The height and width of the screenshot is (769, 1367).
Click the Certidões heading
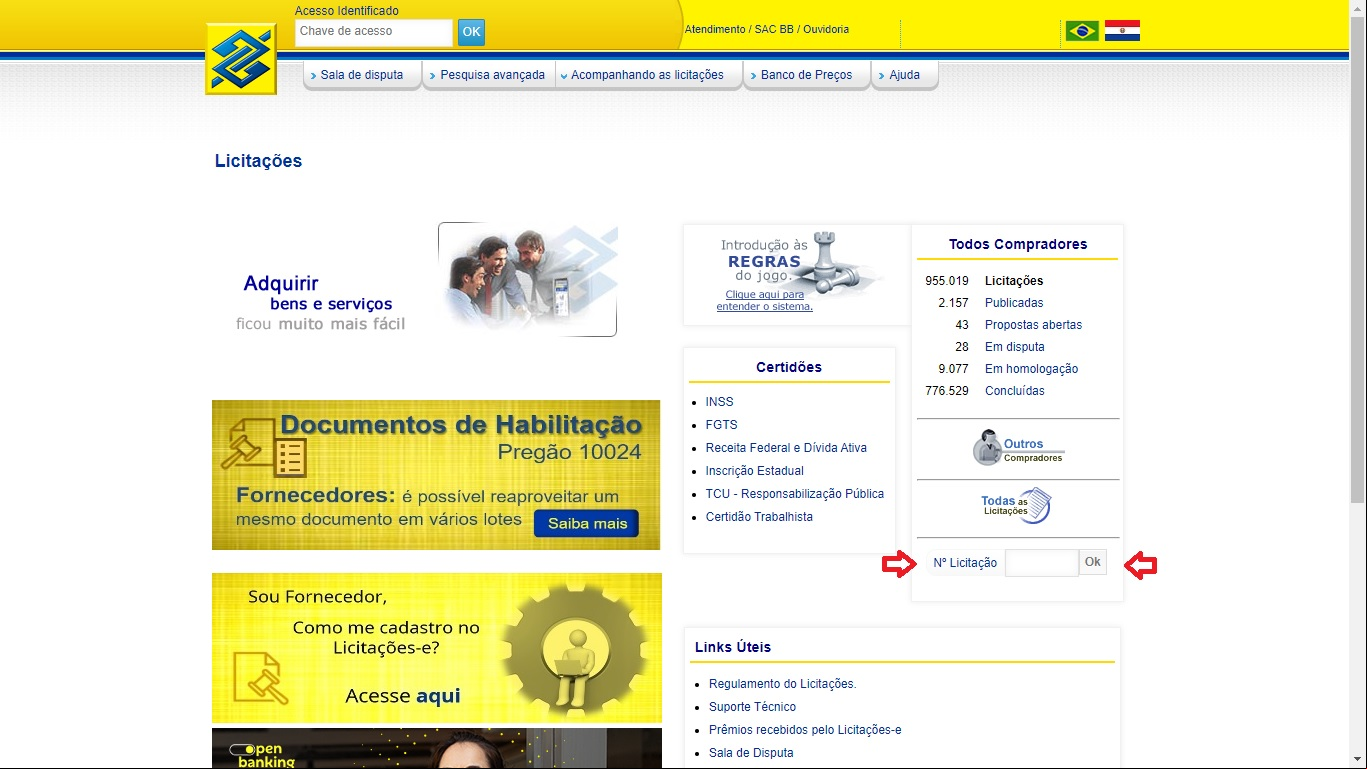click(789, 367)
